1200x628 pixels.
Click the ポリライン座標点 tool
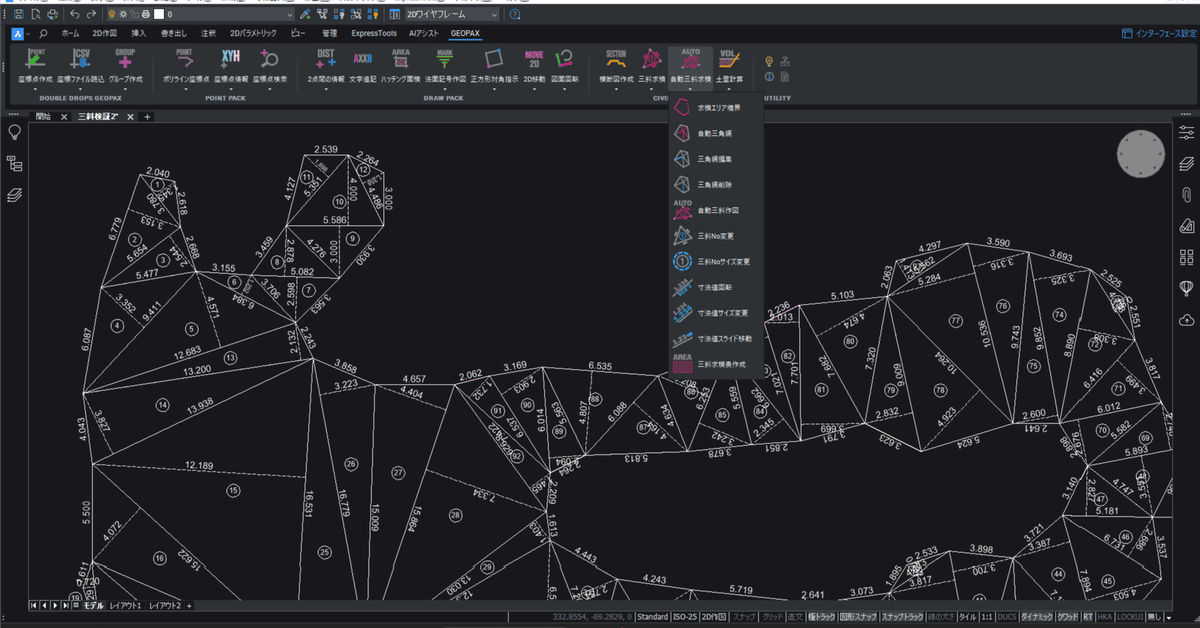184,64
